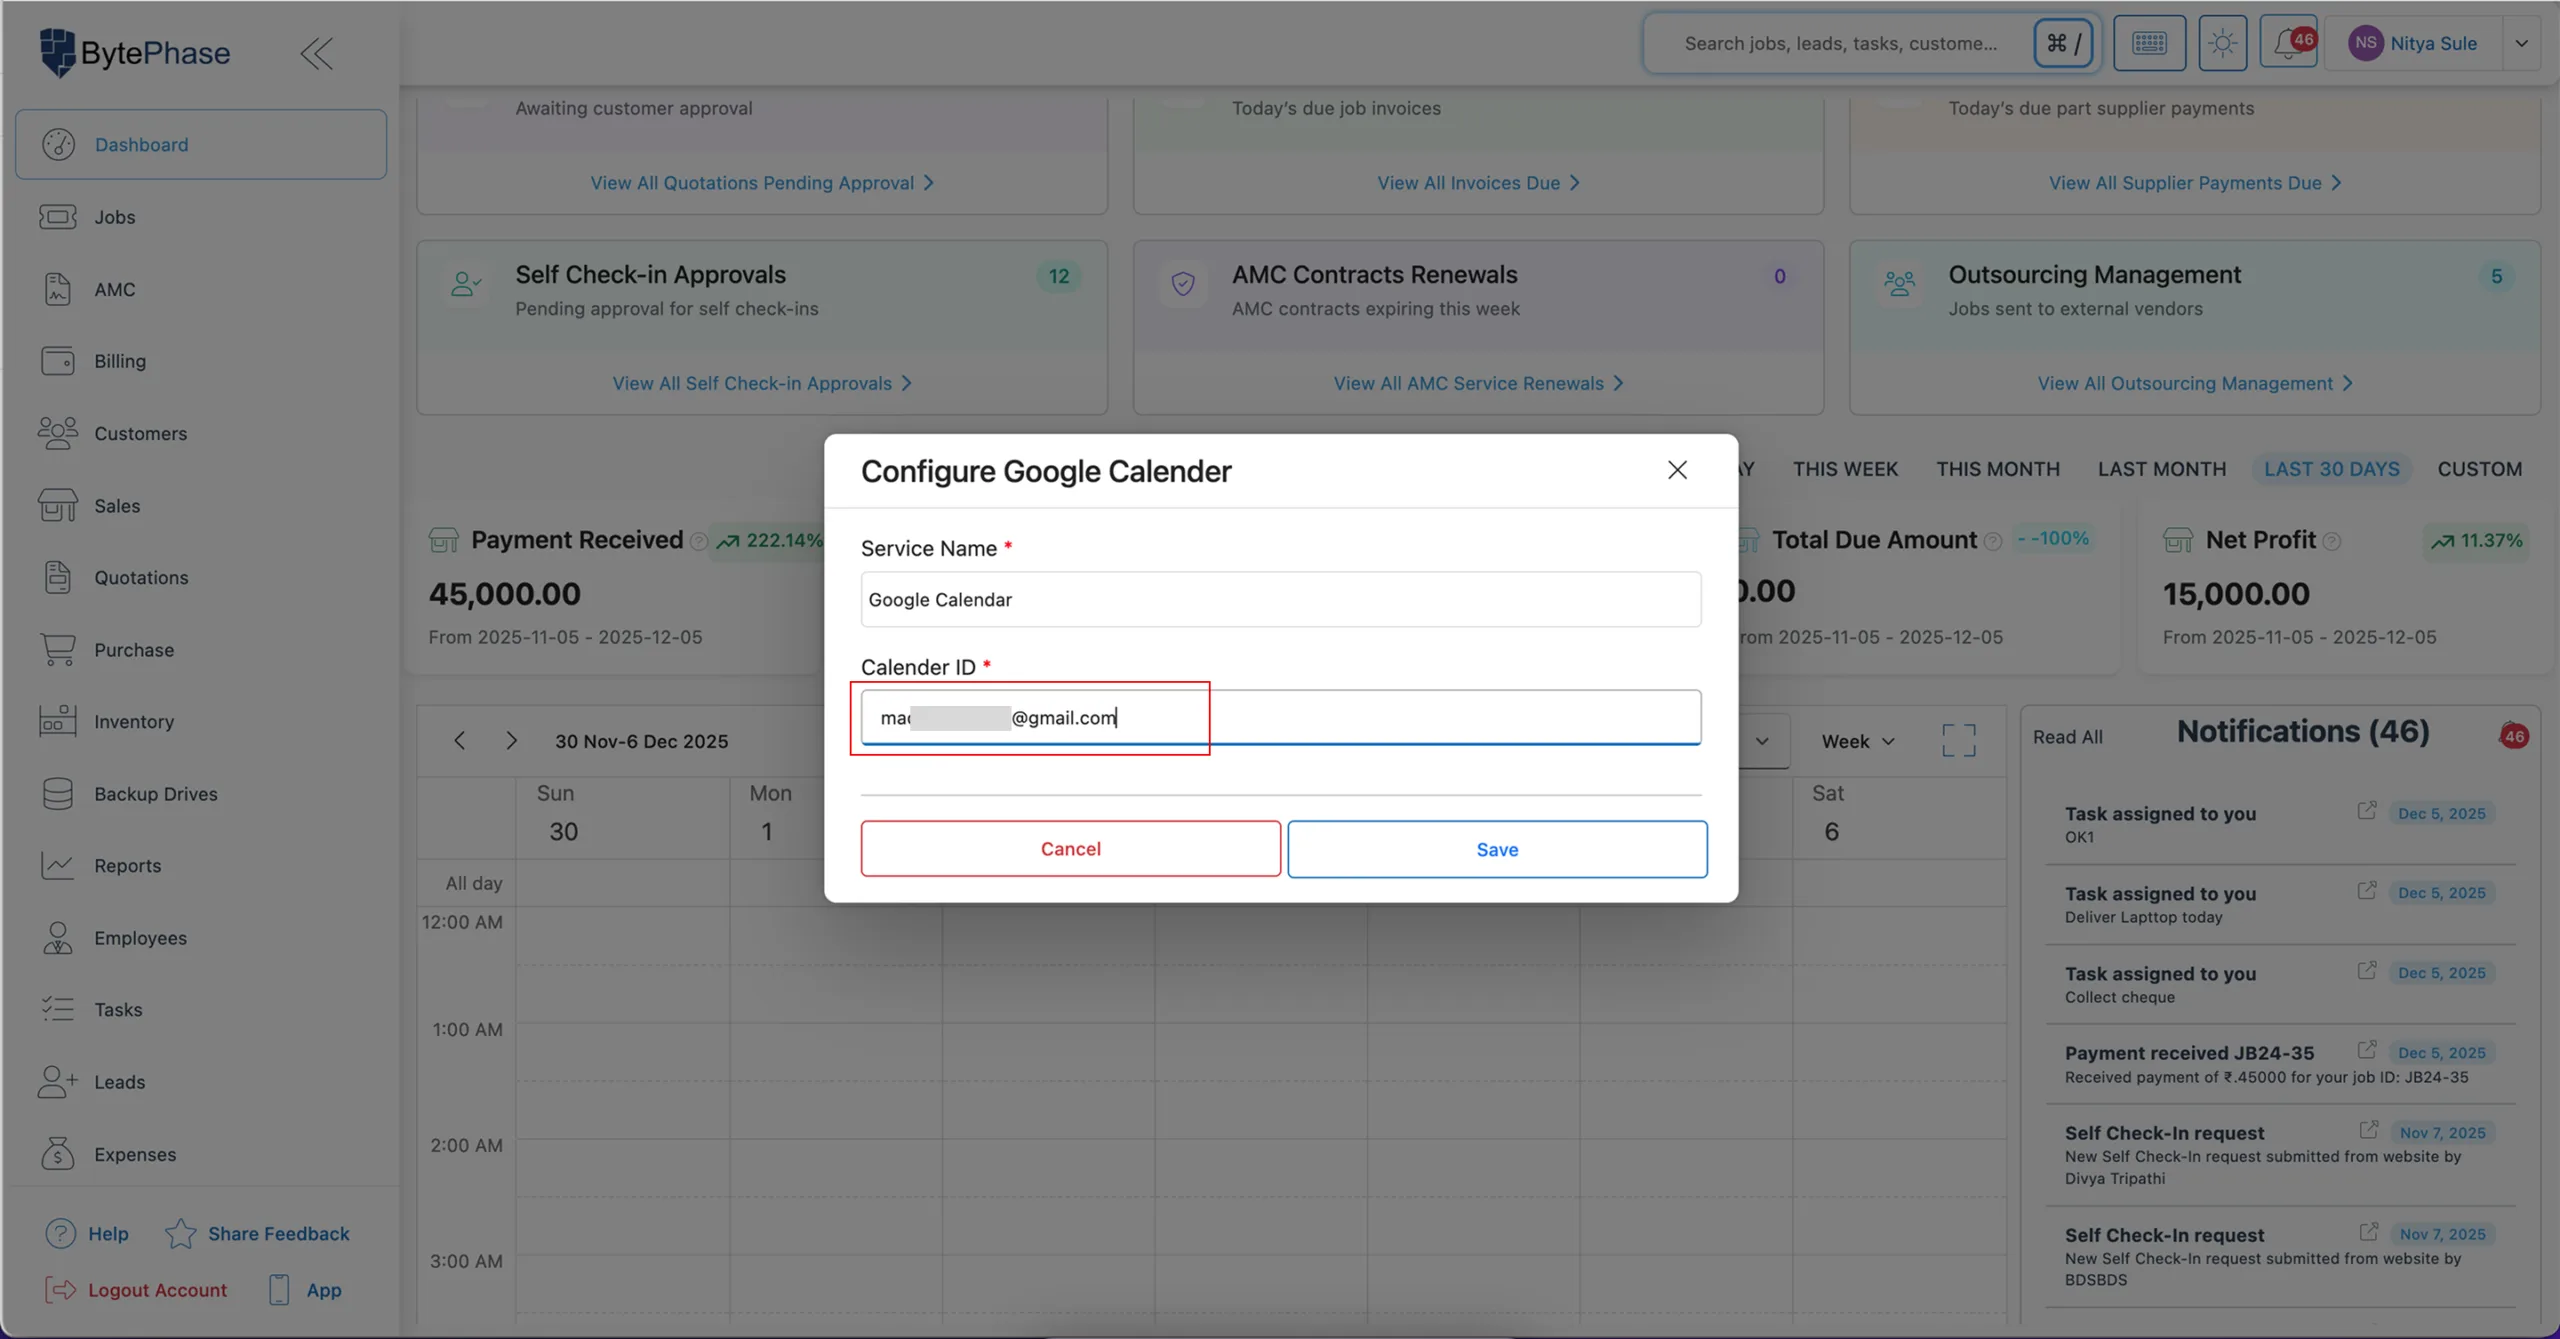Click the notifications bell showing 46 alerts
Viewport: 2560px width, 1339px height.
(x=2290, y=43)
